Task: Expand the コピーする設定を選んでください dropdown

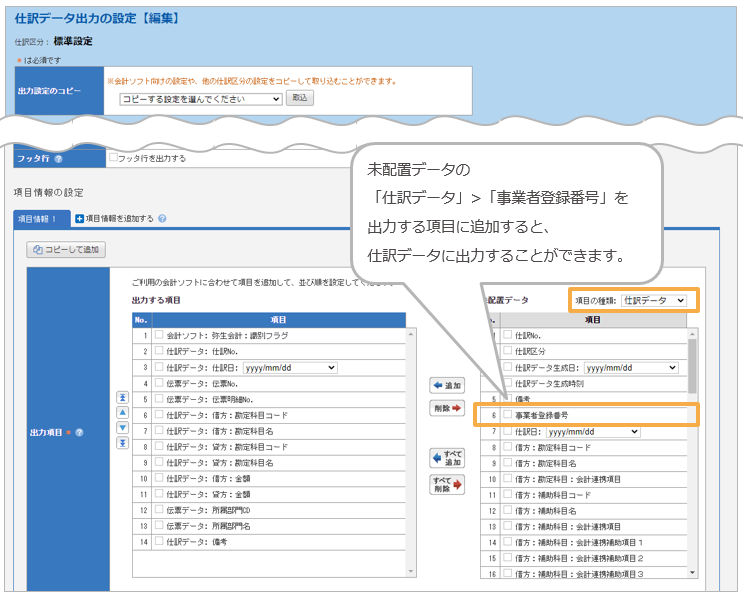Action: coord(200,99)
